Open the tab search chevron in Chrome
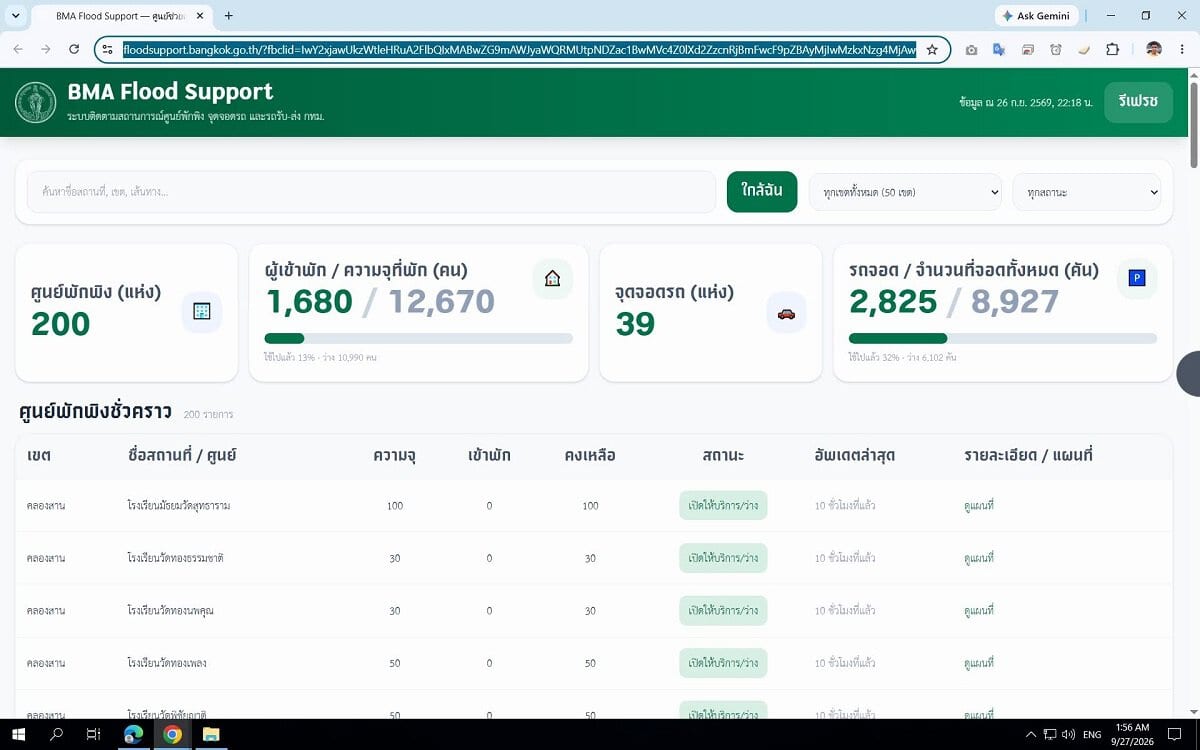This screenshot has width=1200, height=750. [x=15, y=16]
